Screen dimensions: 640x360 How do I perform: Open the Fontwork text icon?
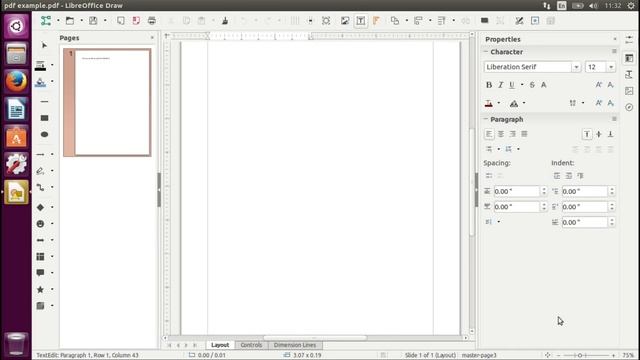tap(376, 20)
